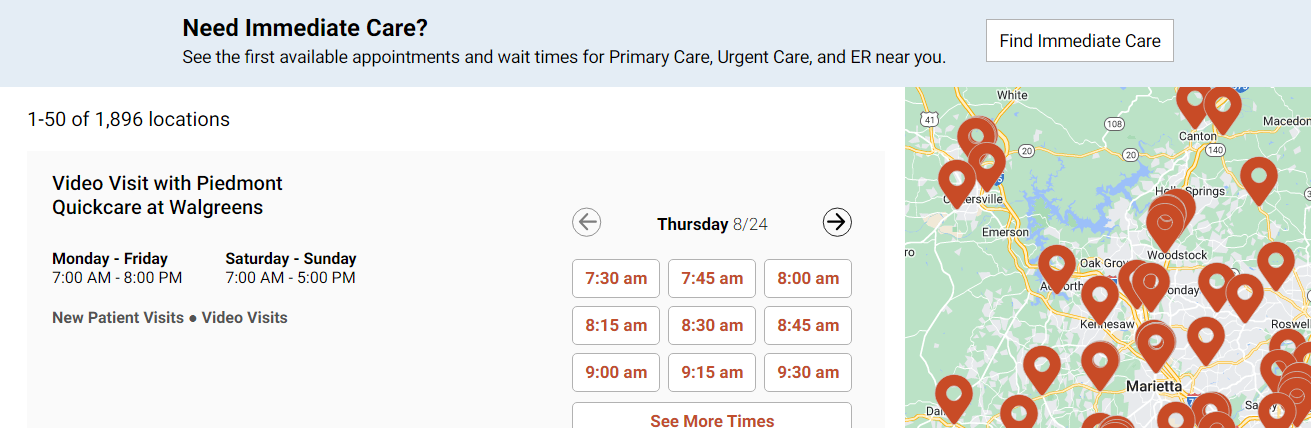Go back to previous day arrow
The height and width of the screenshot is (428, 1311).
pyautogui.click(x=587, y=222)
